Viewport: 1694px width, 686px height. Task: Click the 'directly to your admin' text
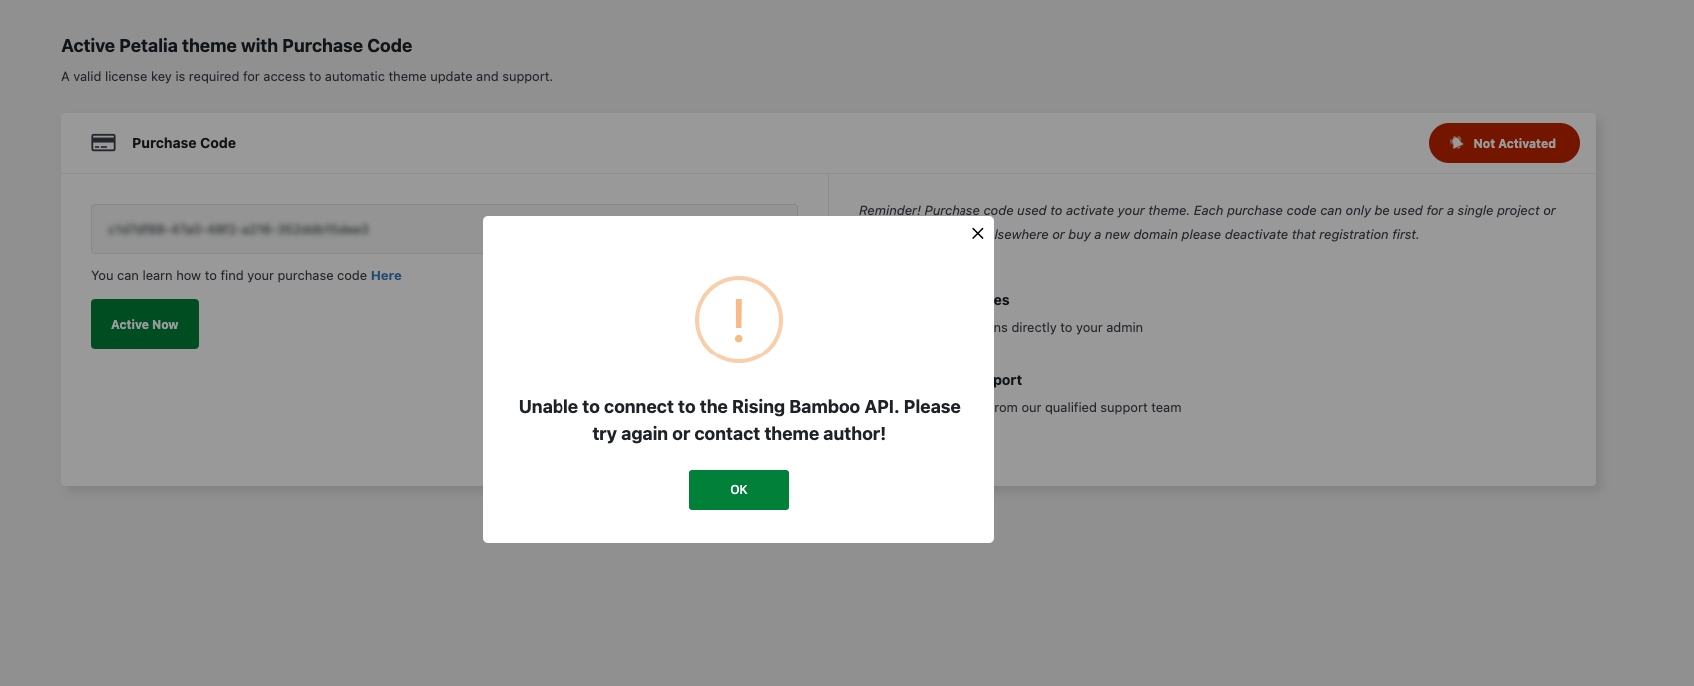[1068, 328]
